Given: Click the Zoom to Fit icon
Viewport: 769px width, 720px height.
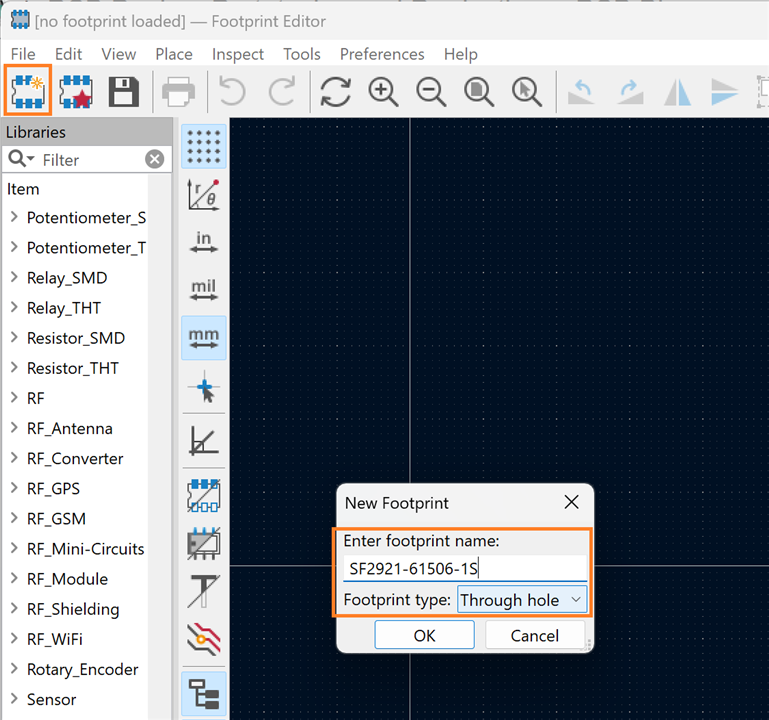Looking at the screenshot, I should [x=479, y=92].
